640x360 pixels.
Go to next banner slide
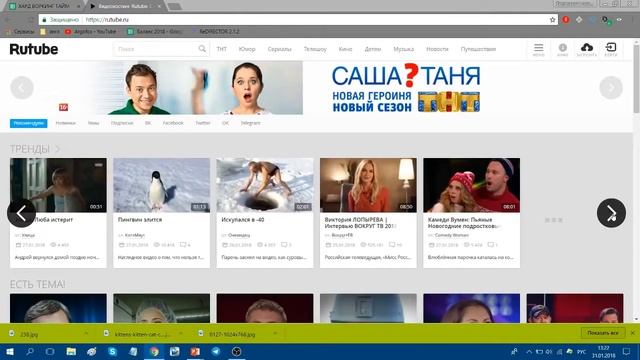point(611,87)
